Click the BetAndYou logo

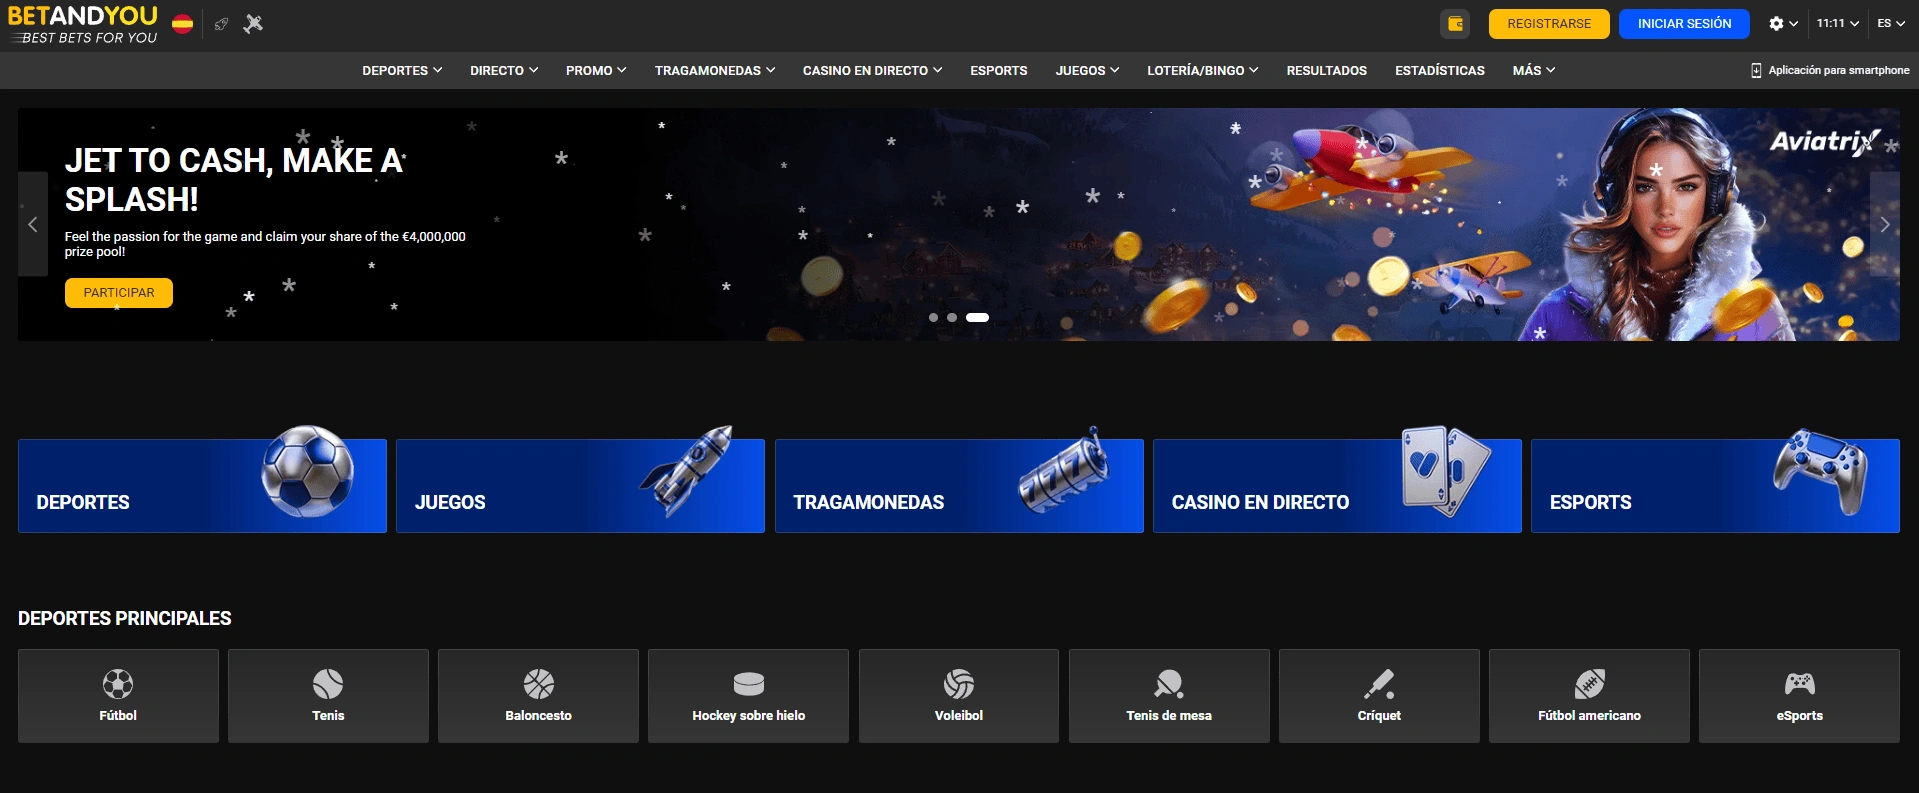tap(83, 24)
